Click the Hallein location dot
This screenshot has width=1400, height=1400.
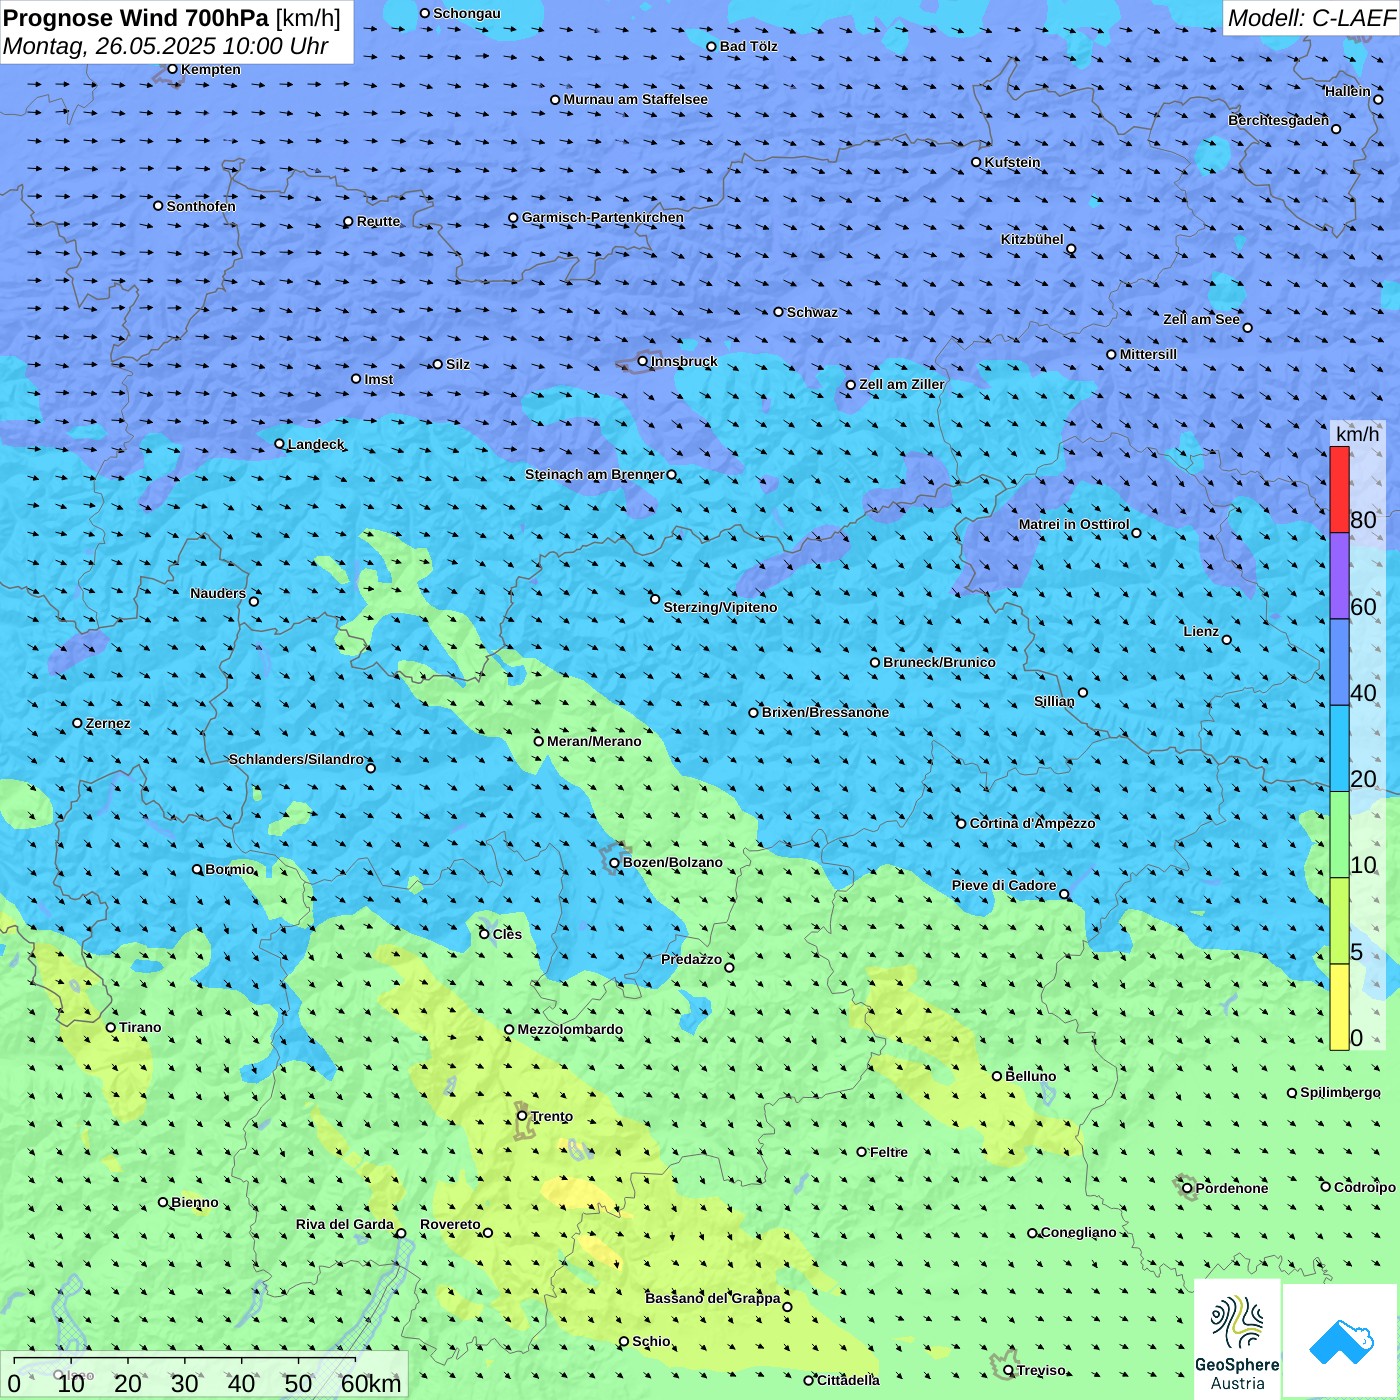1378,99
